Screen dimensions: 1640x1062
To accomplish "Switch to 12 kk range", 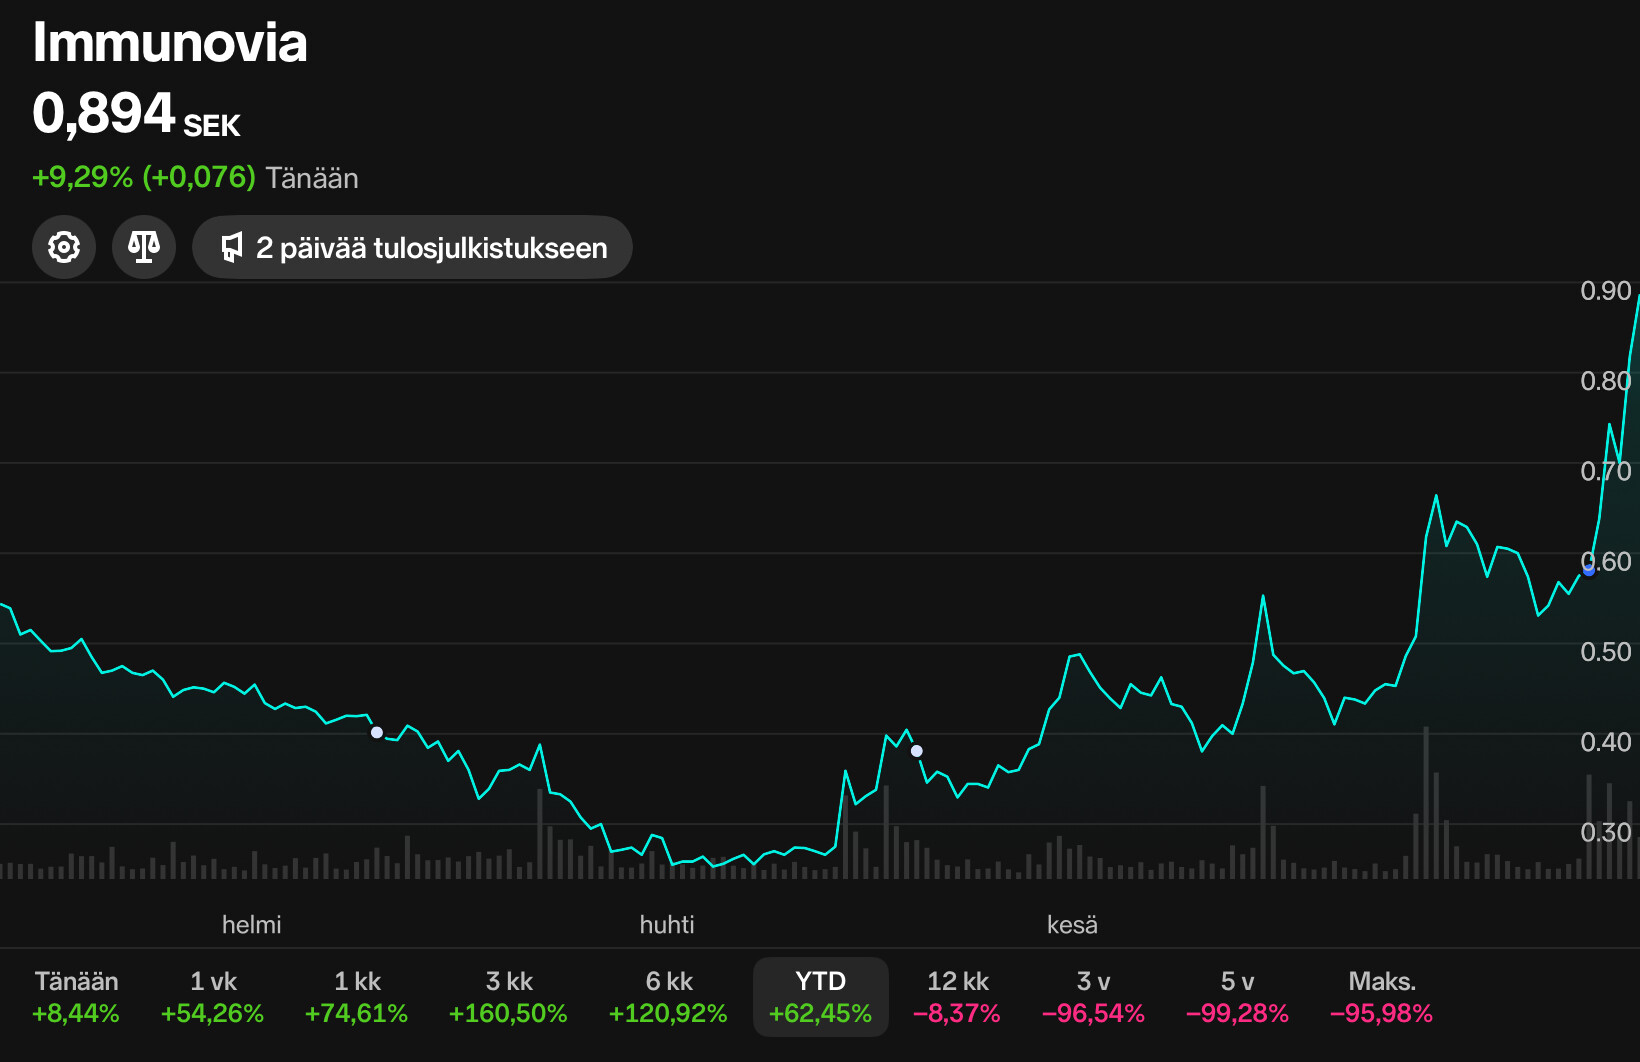I will (957, 997).
